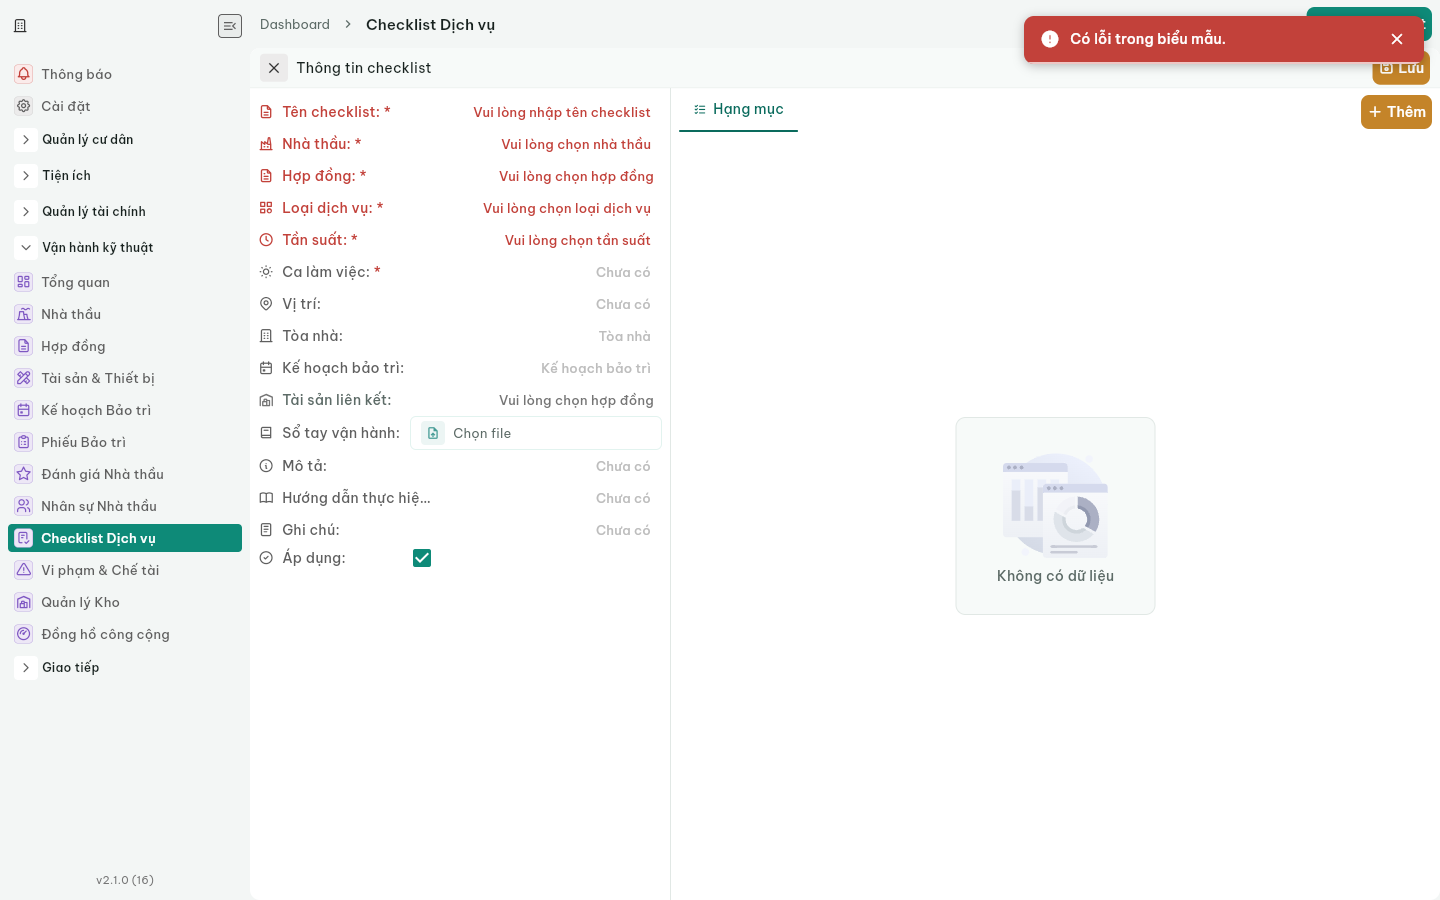
Task: Expand the Tiện ích group
Action: tap(26, 176)
